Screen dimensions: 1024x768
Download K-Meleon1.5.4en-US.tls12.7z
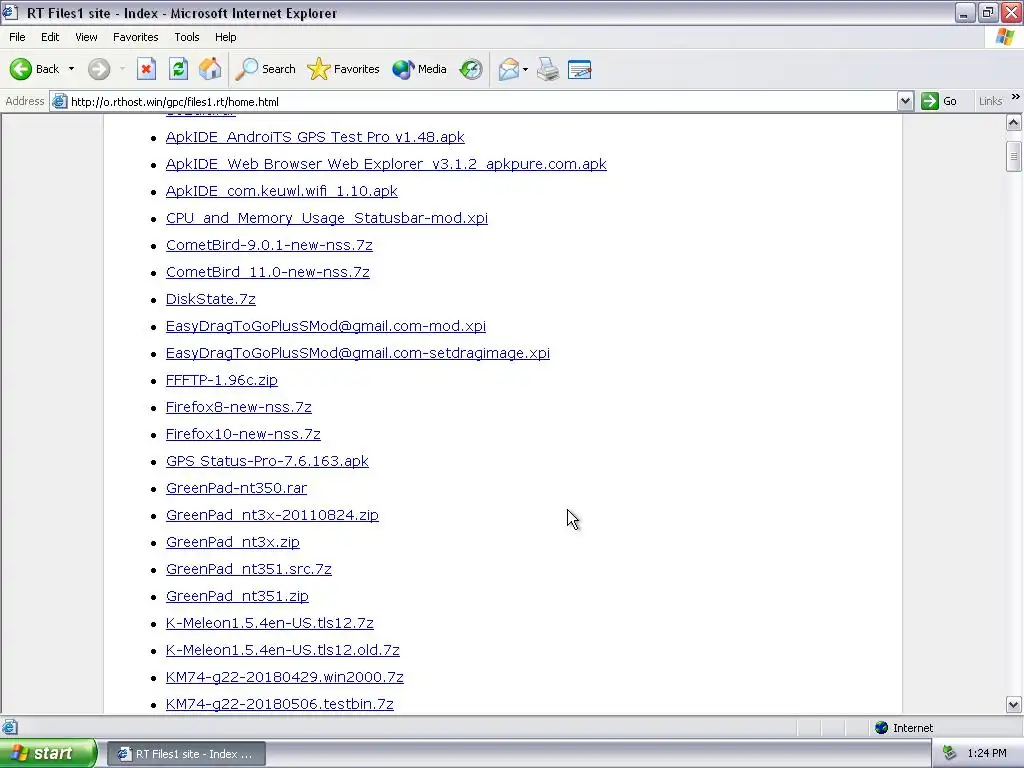[270, 623]
